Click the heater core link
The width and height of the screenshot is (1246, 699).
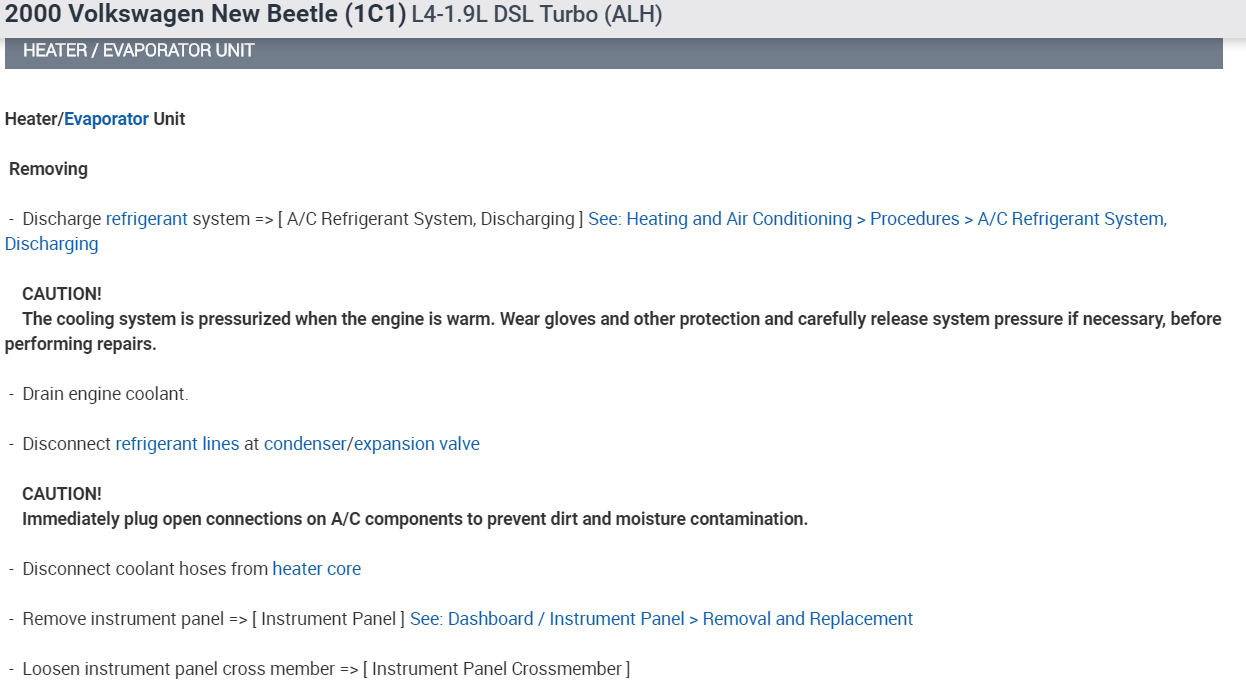[316, 569]
